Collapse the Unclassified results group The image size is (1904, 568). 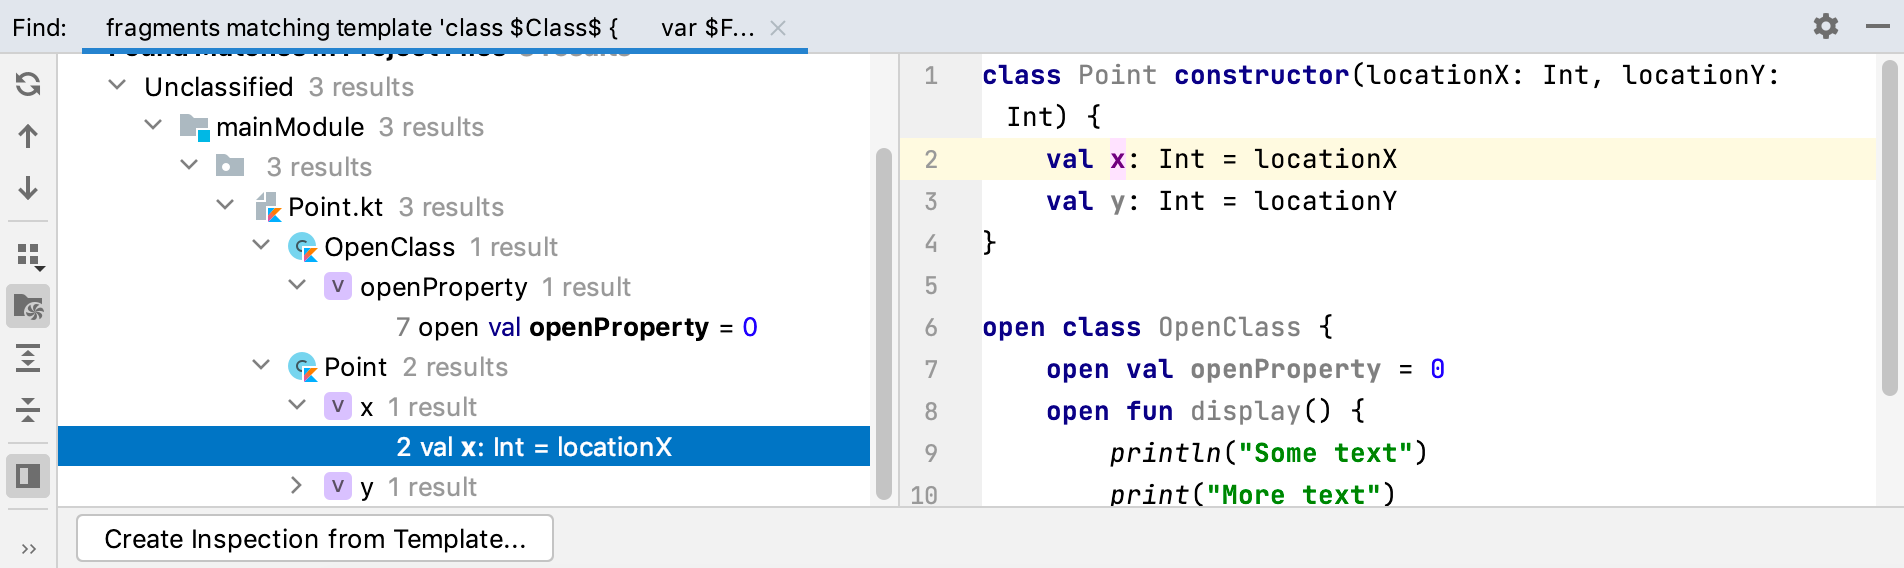pyautogui.click(x=117, y=86)
